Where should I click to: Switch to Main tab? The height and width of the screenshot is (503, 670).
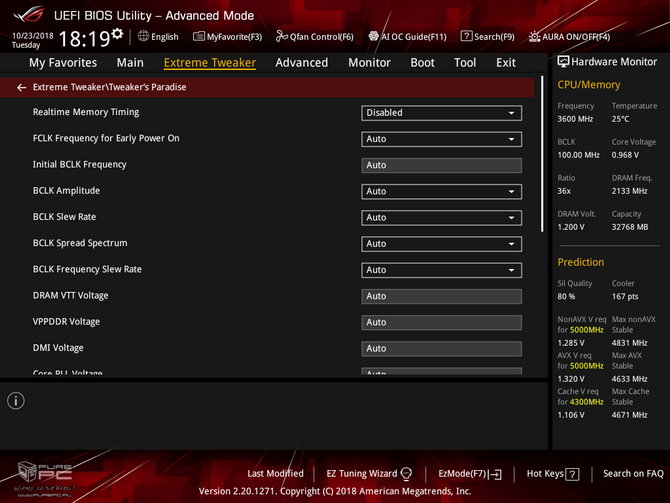[130, 63]
